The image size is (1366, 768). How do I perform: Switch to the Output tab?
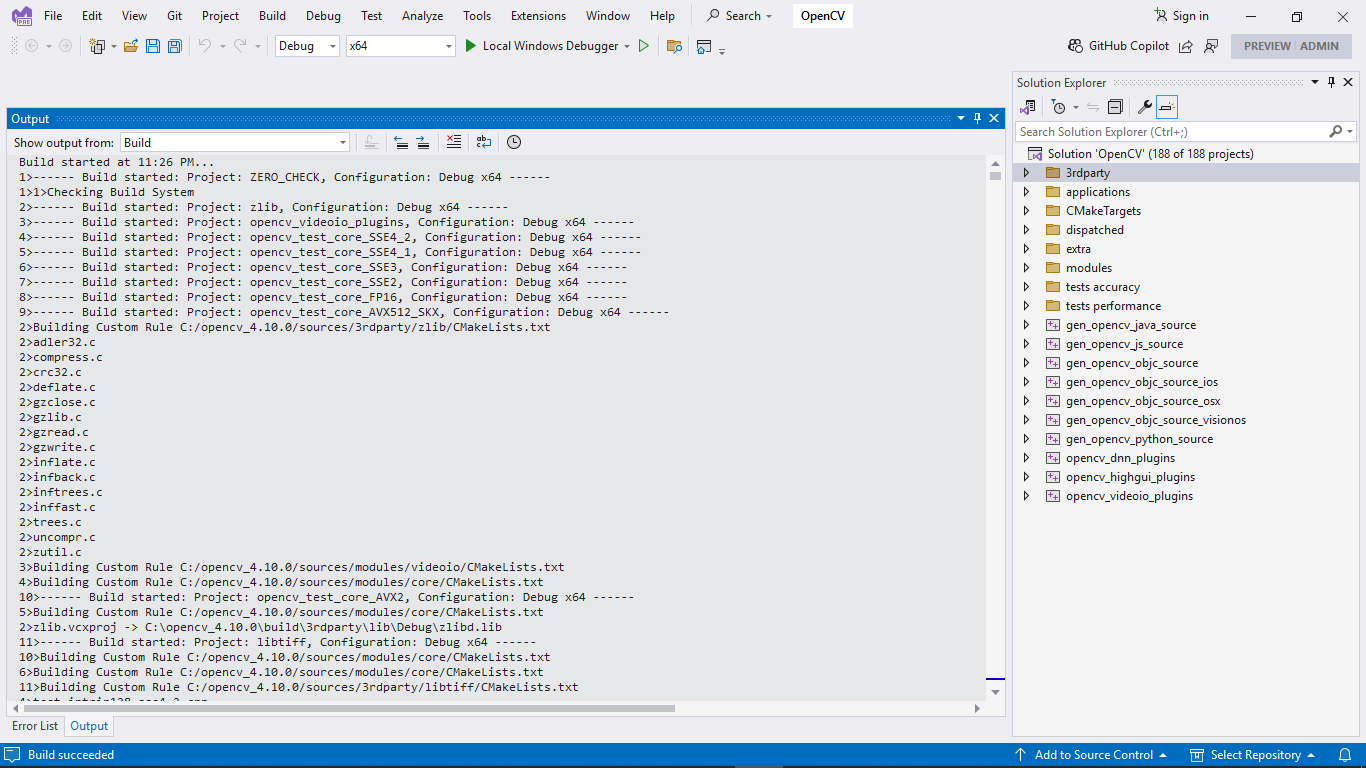click(89, 726)
